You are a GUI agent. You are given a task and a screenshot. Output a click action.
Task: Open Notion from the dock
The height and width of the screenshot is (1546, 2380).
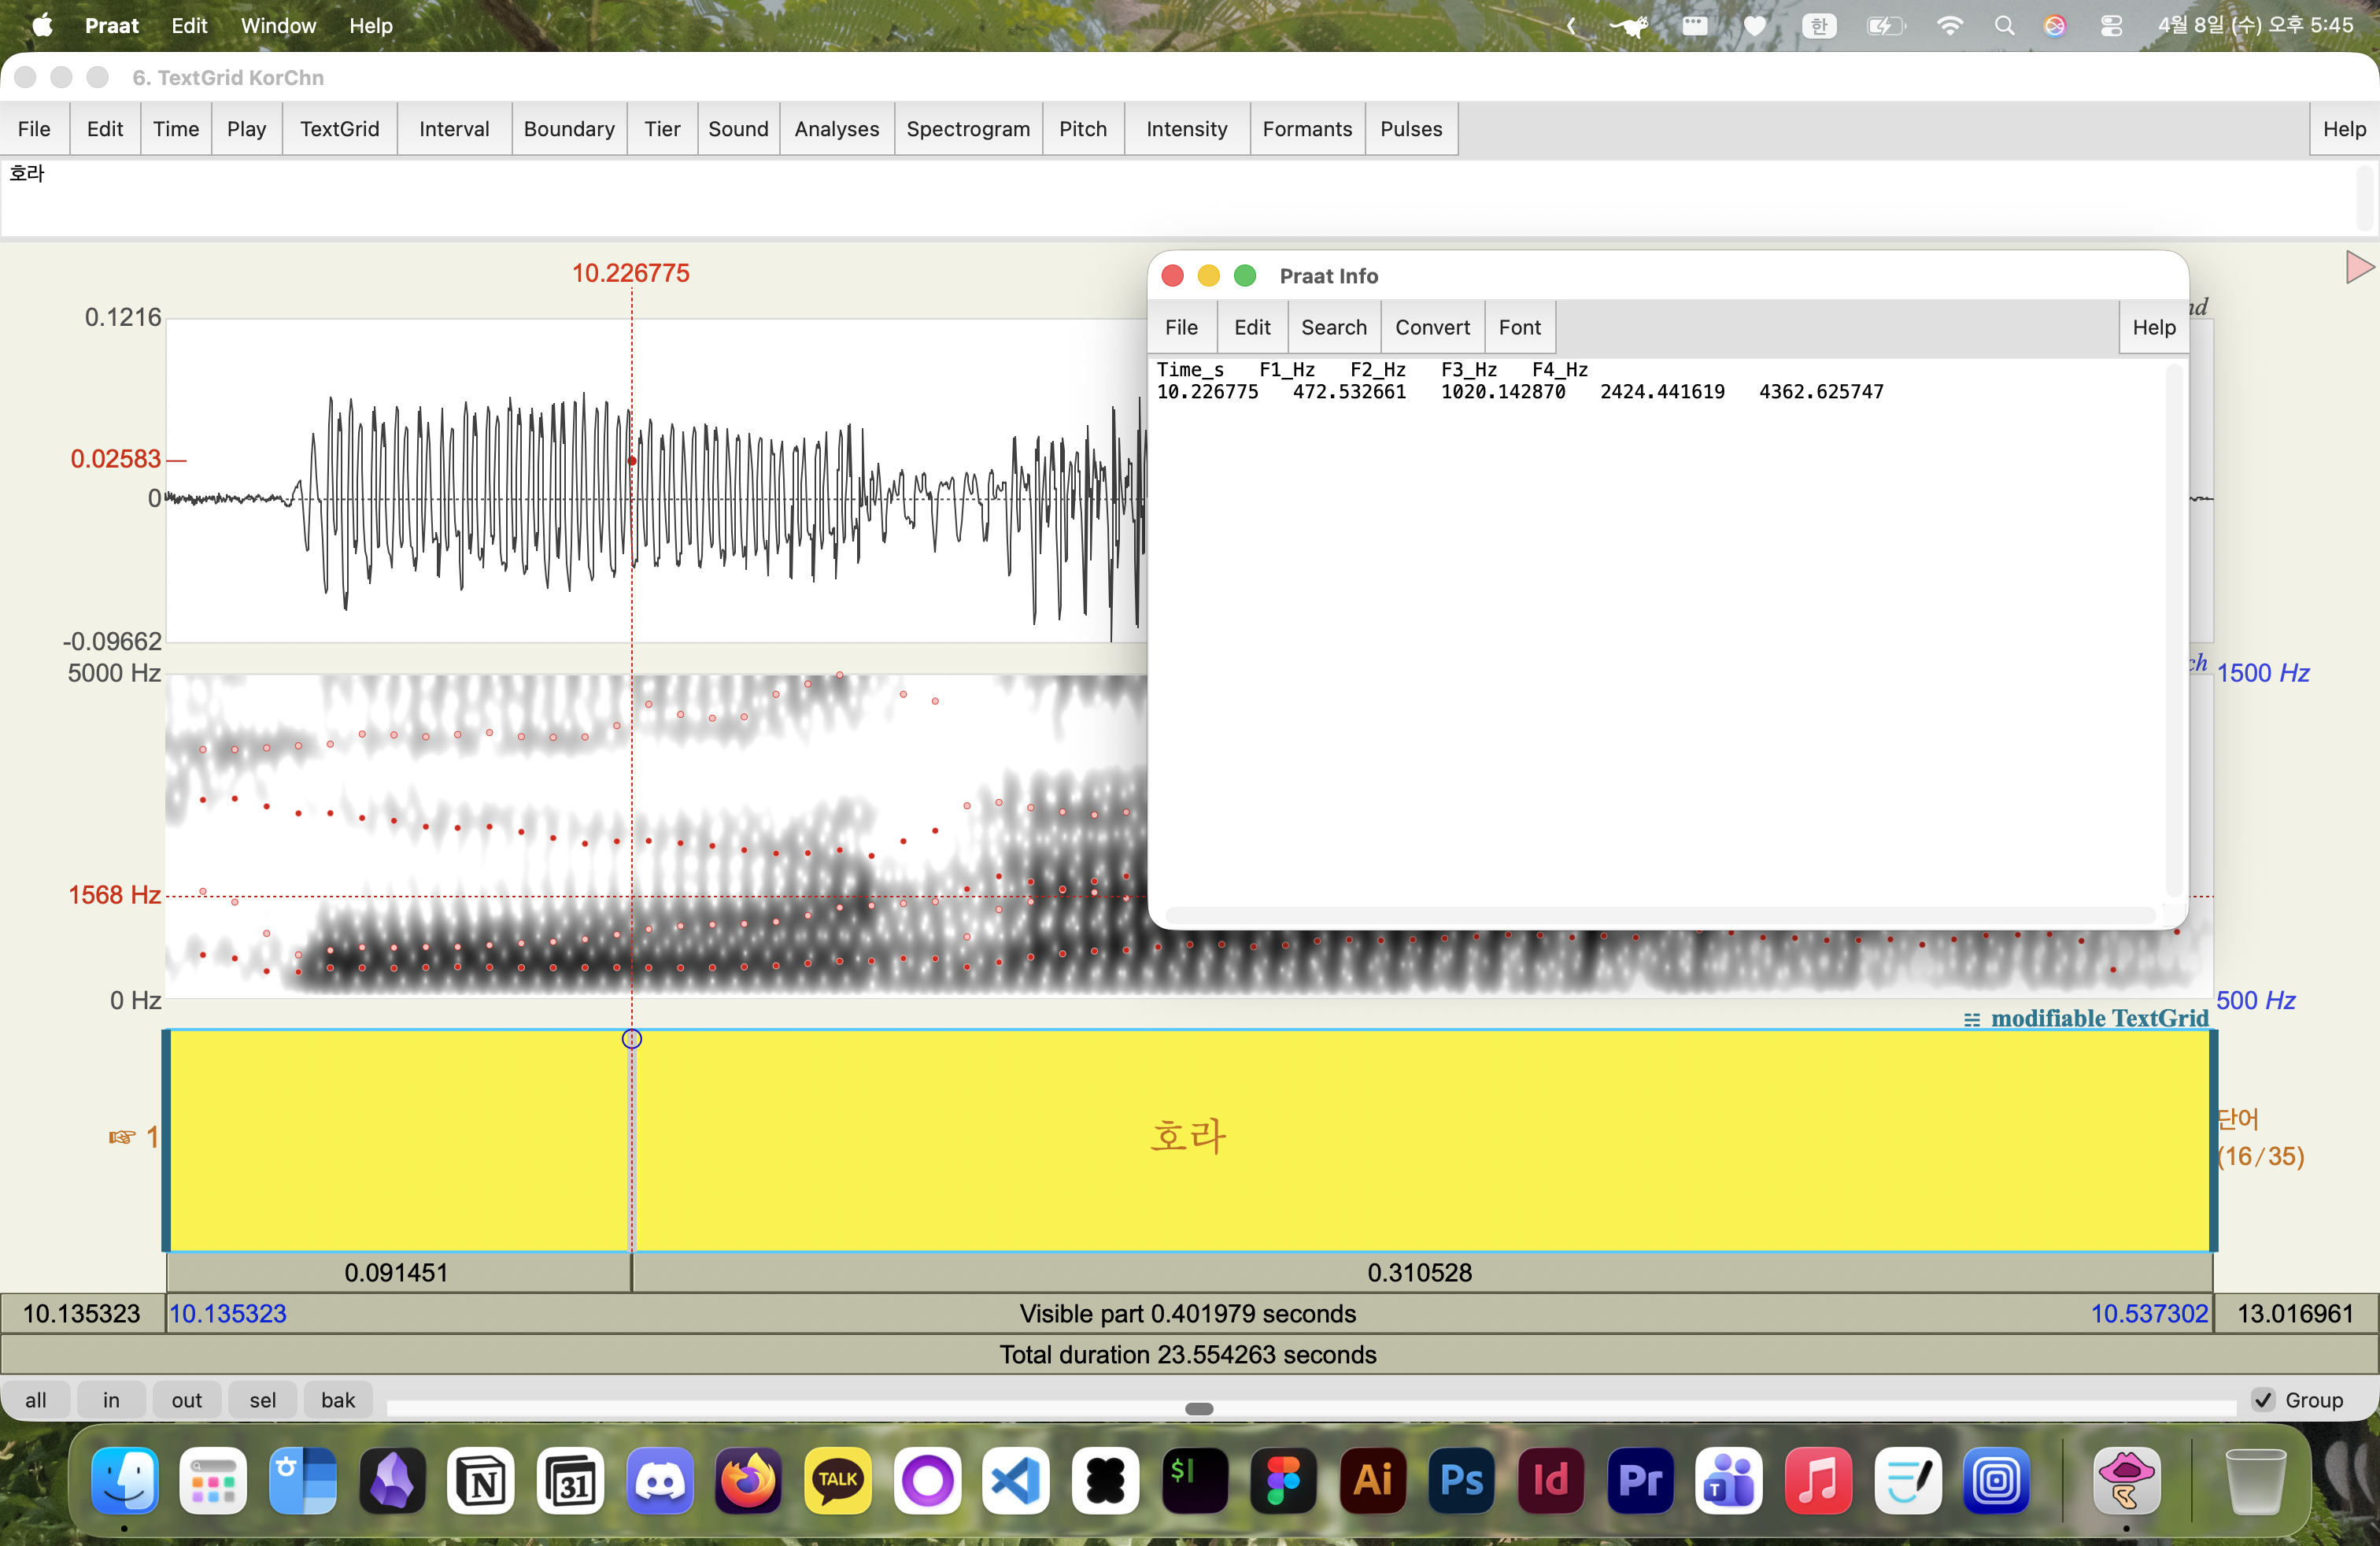click(x=482, y=1480)
